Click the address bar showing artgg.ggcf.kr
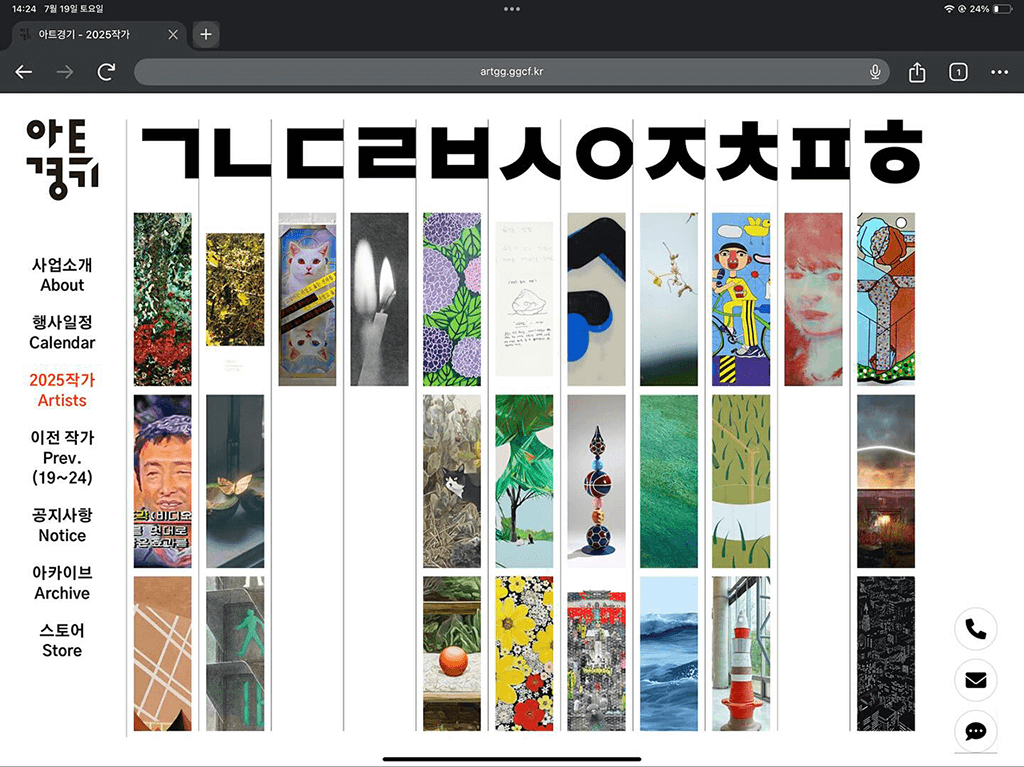 (510, 72)
